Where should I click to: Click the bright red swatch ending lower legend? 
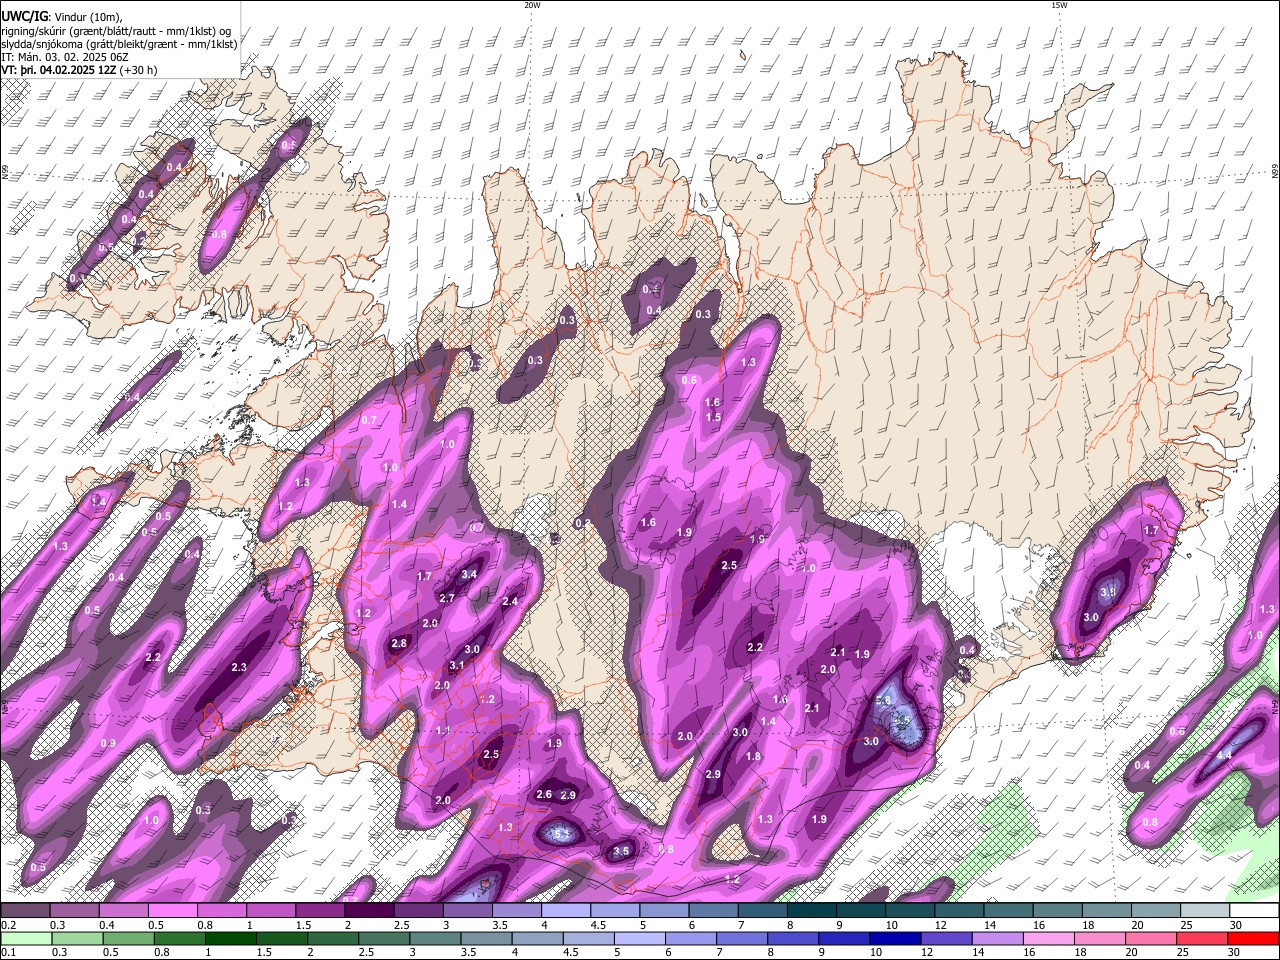tap(1253, 939)
